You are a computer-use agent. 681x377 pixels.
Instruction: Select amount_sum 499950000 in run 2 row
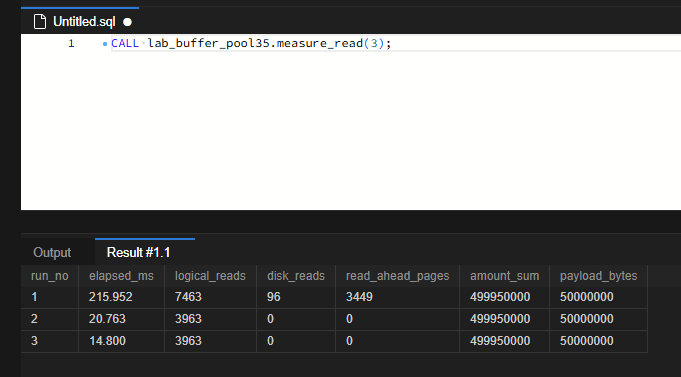click(x=504, y=319)
